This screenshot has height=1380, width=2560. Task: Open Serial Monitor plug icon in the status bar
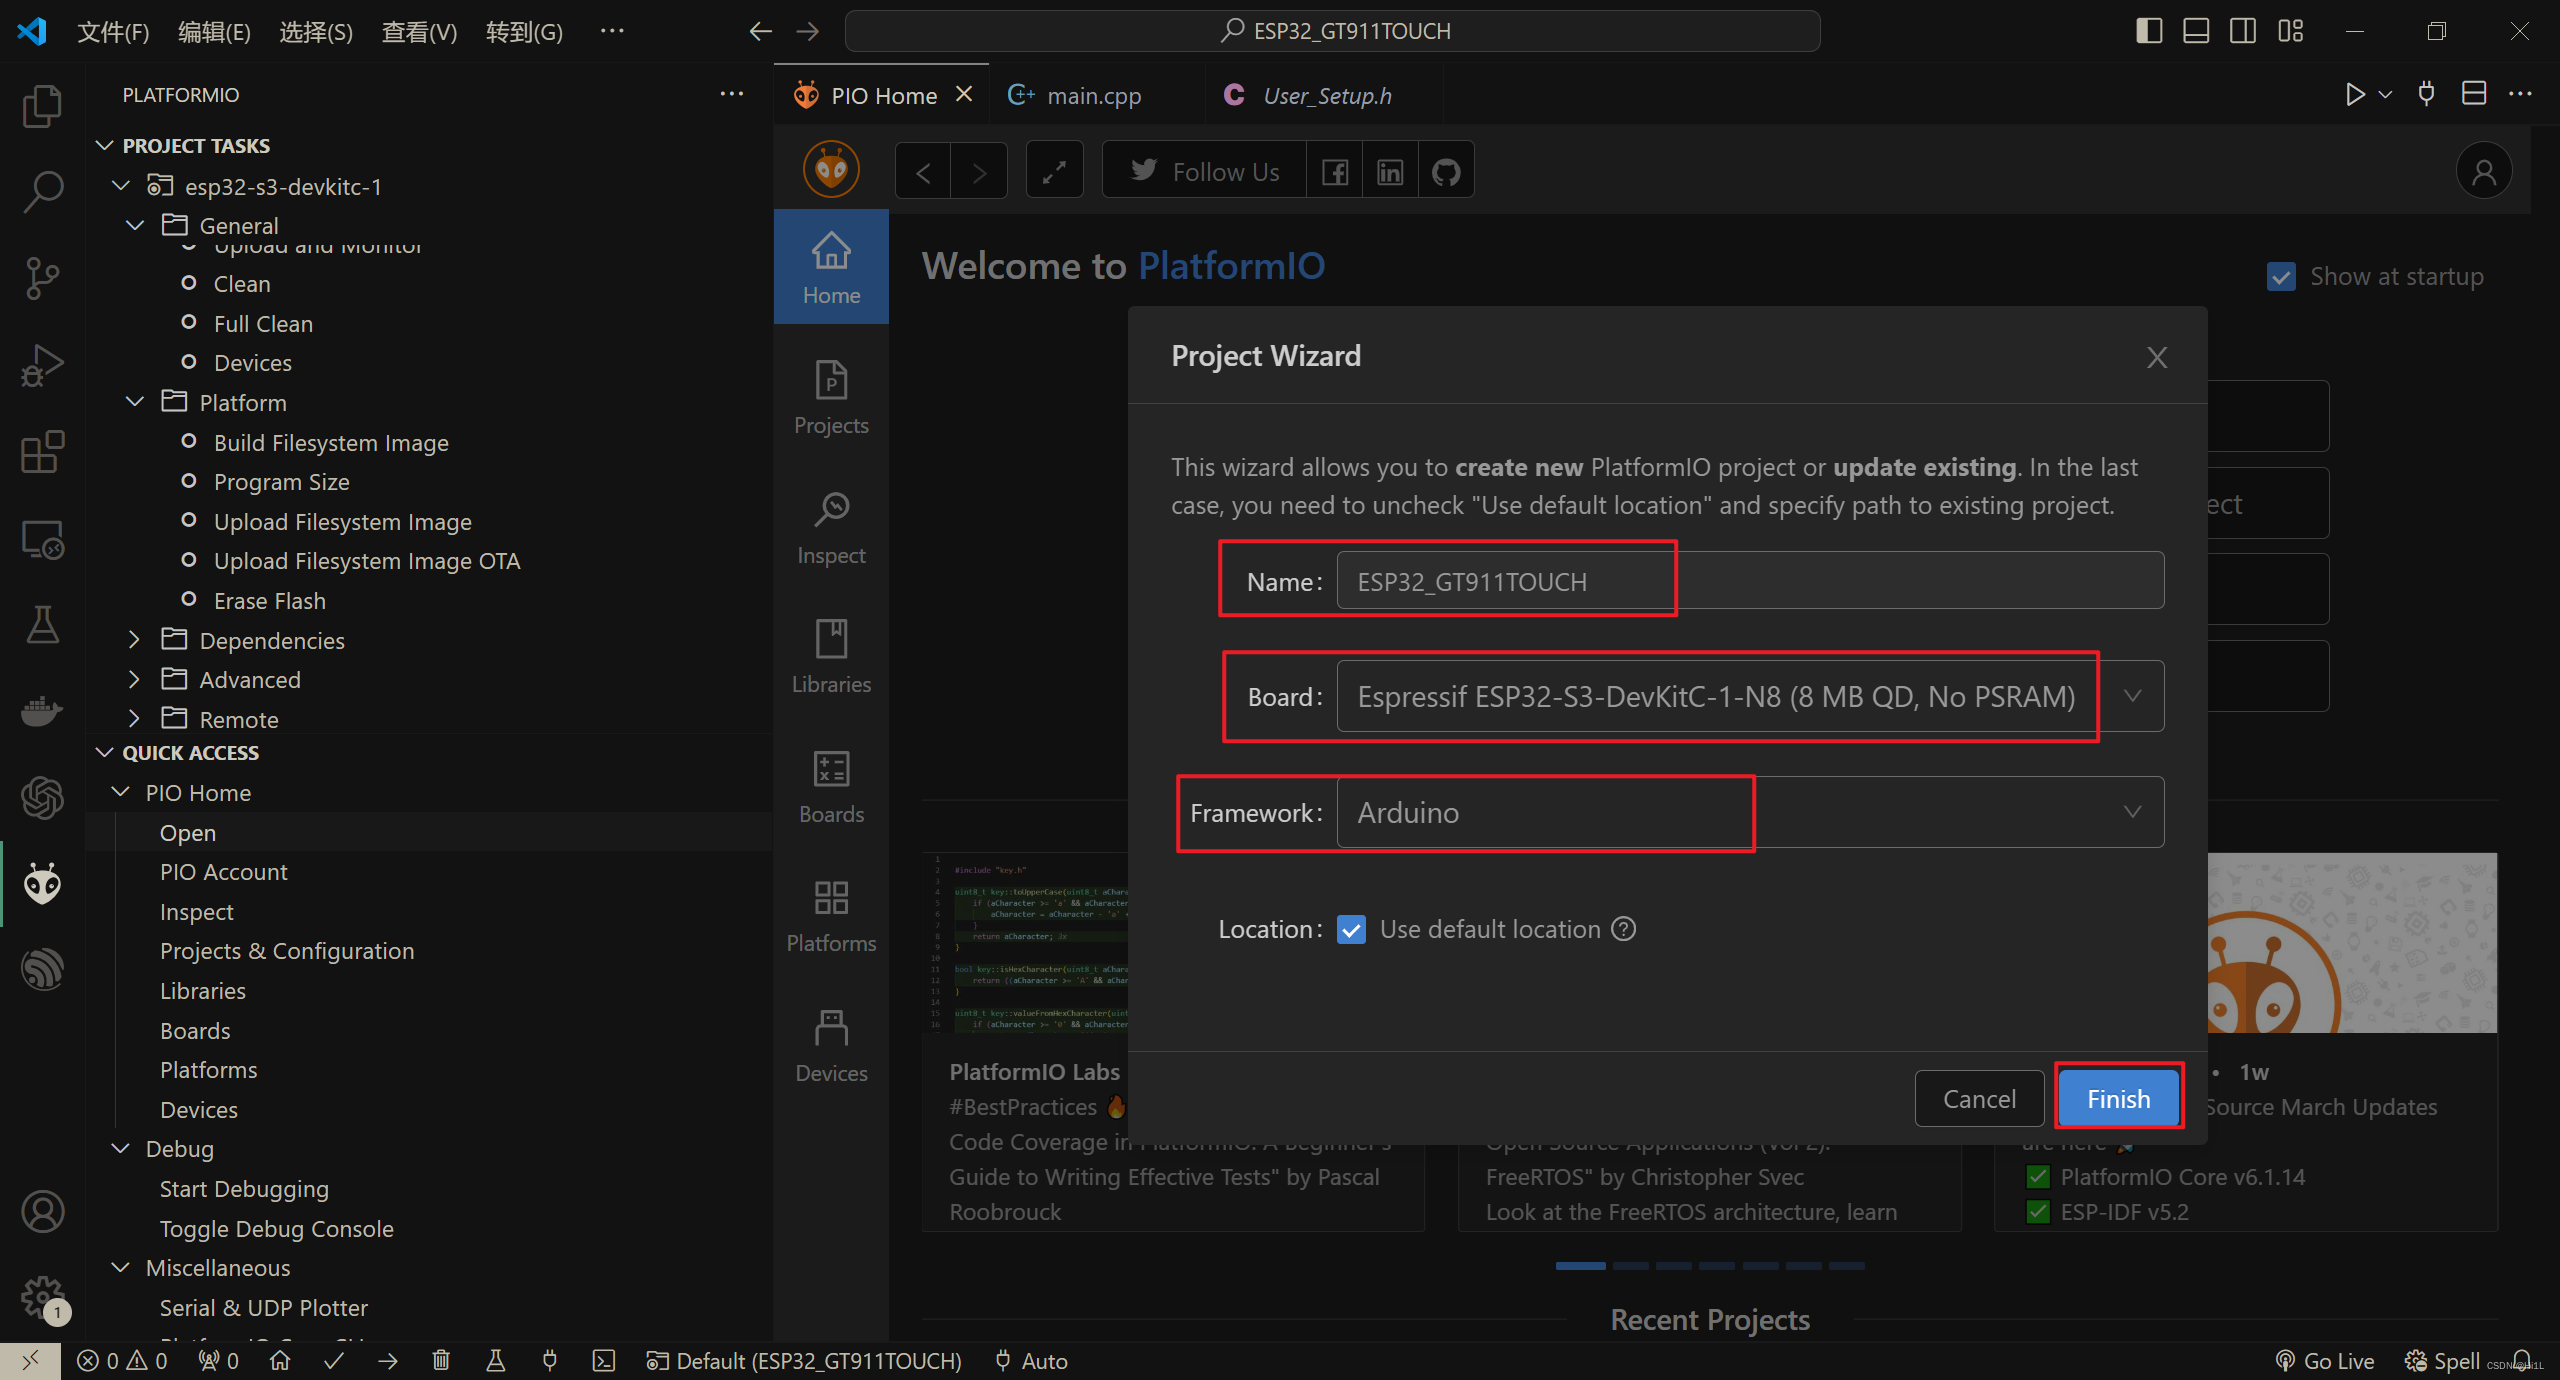[549, 1361]
